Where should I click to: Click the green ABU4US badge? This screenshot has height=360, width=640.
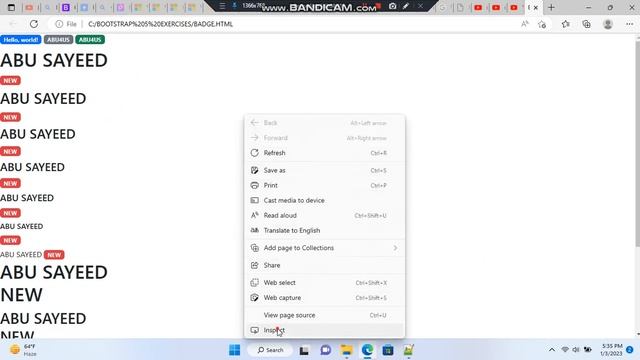90,40
